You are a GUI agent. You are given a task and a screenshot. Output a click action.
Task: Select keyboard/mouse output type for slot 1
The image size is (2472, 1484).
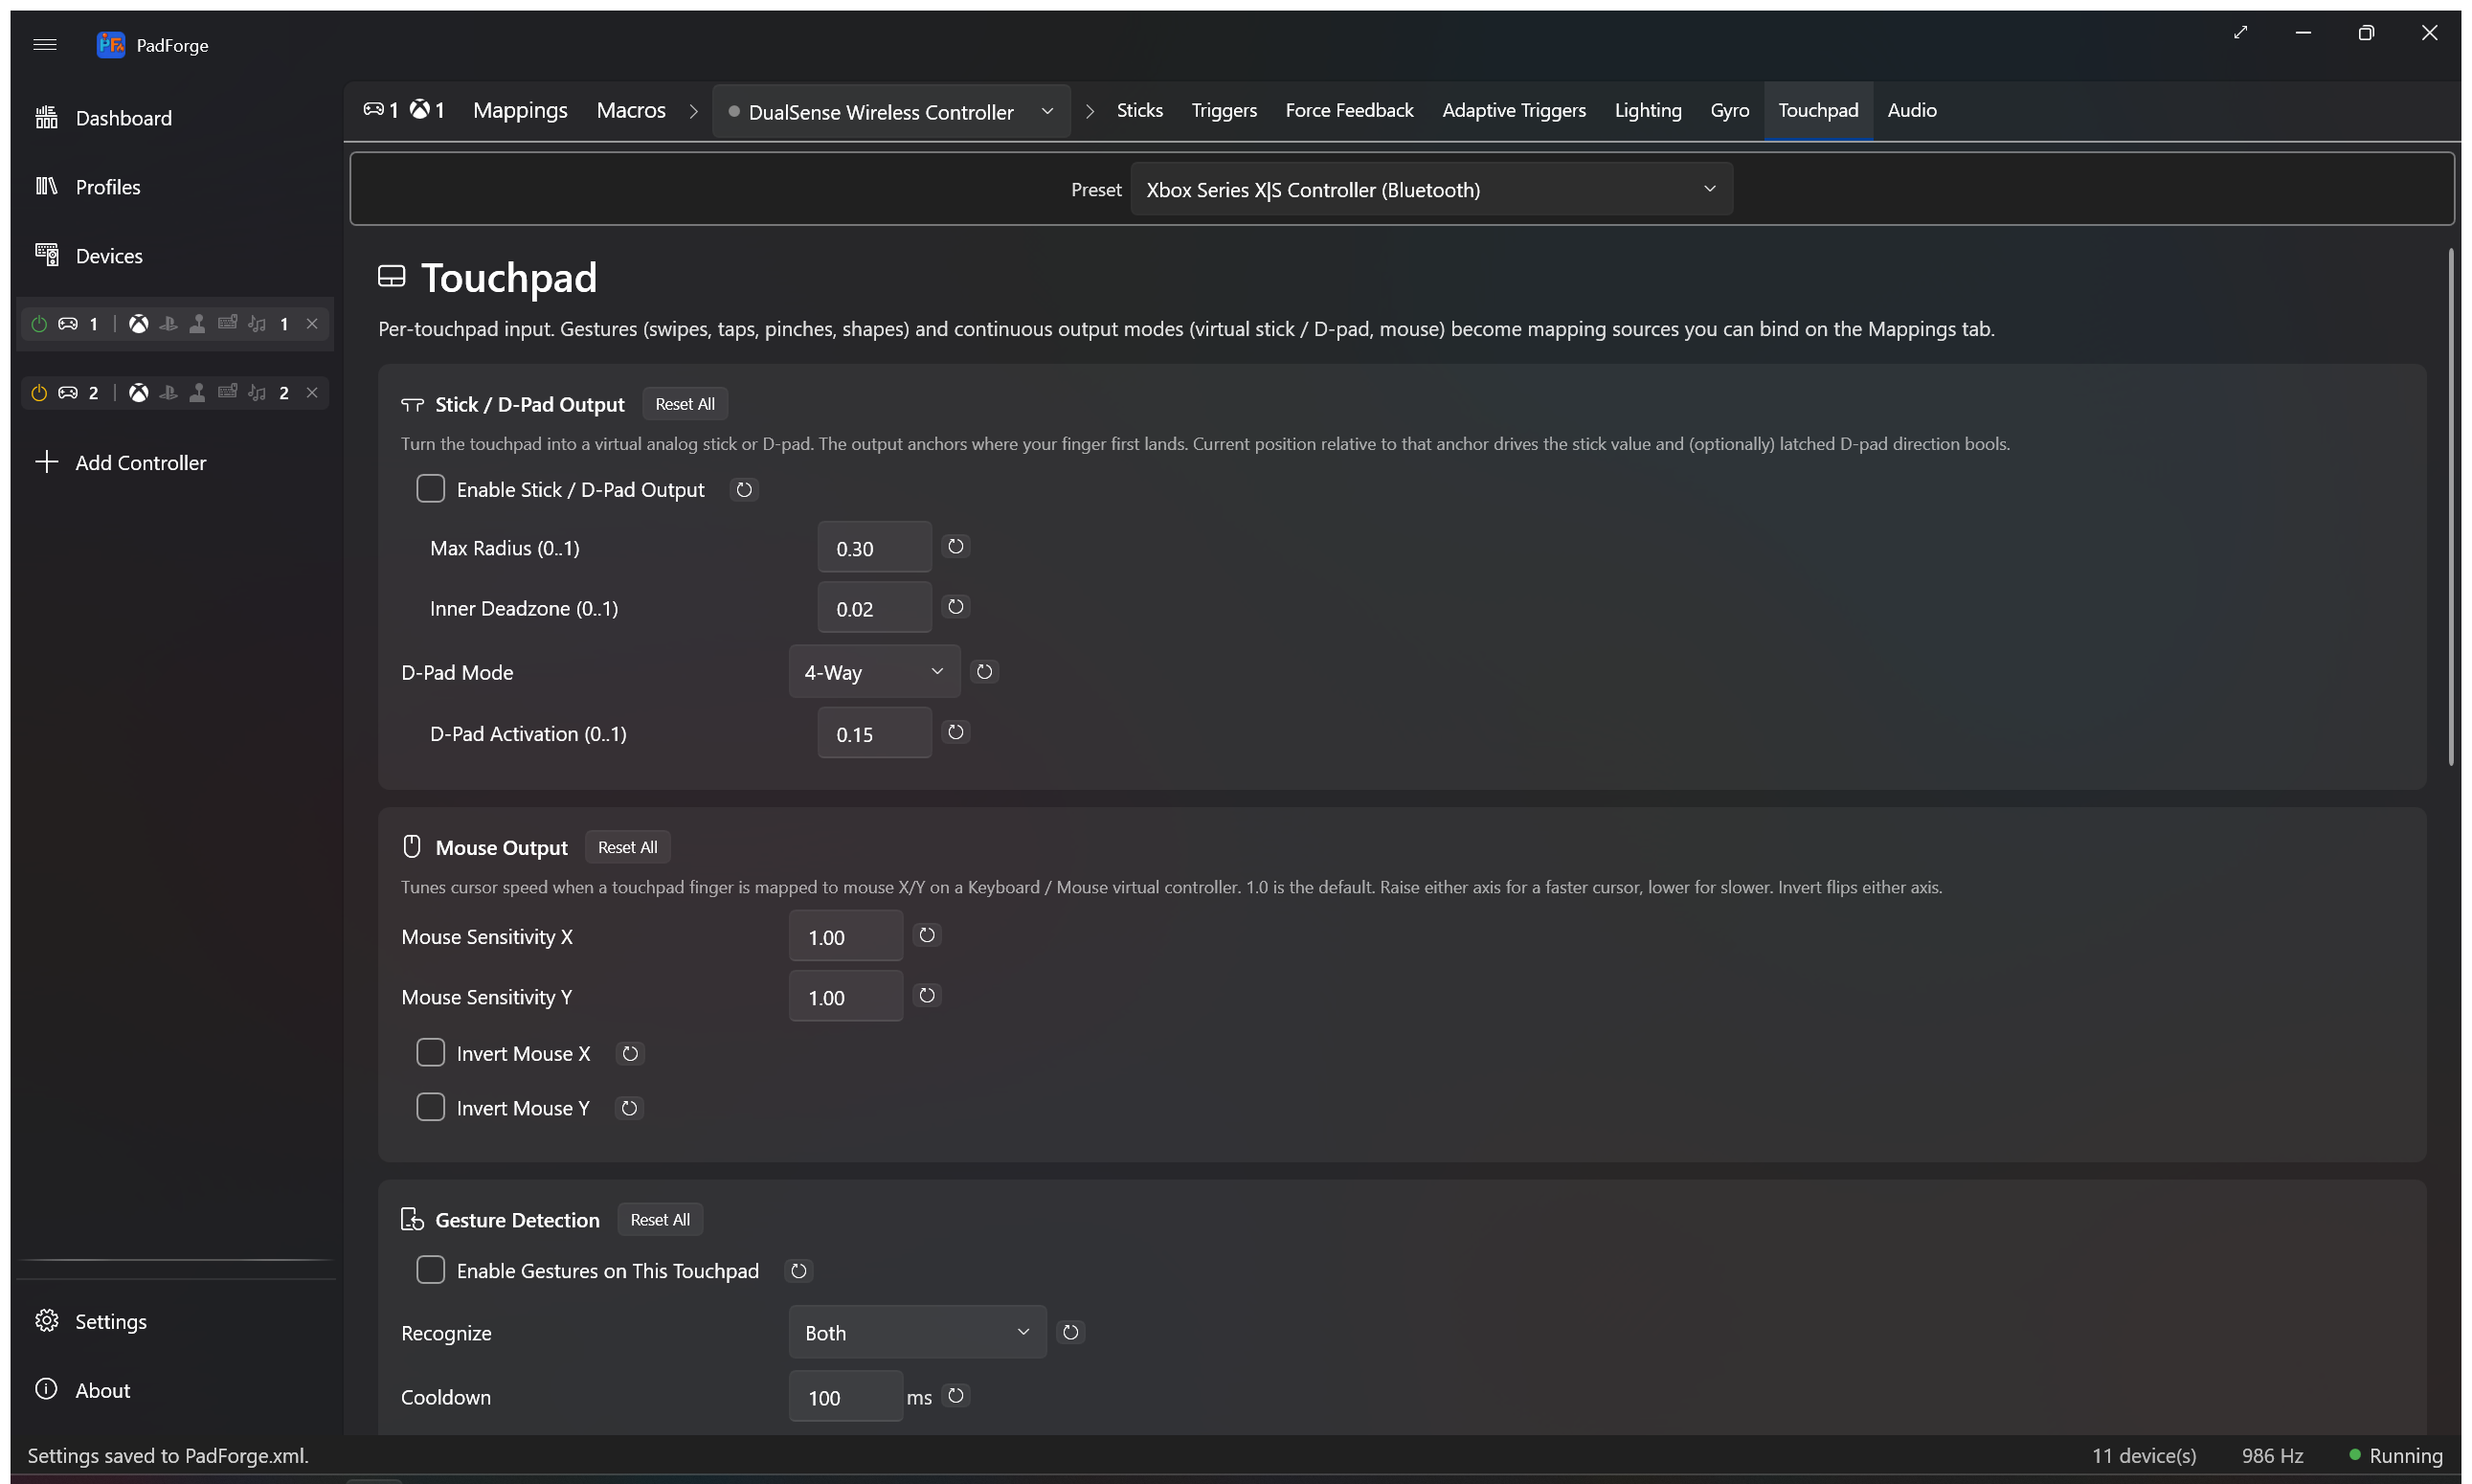228,323
